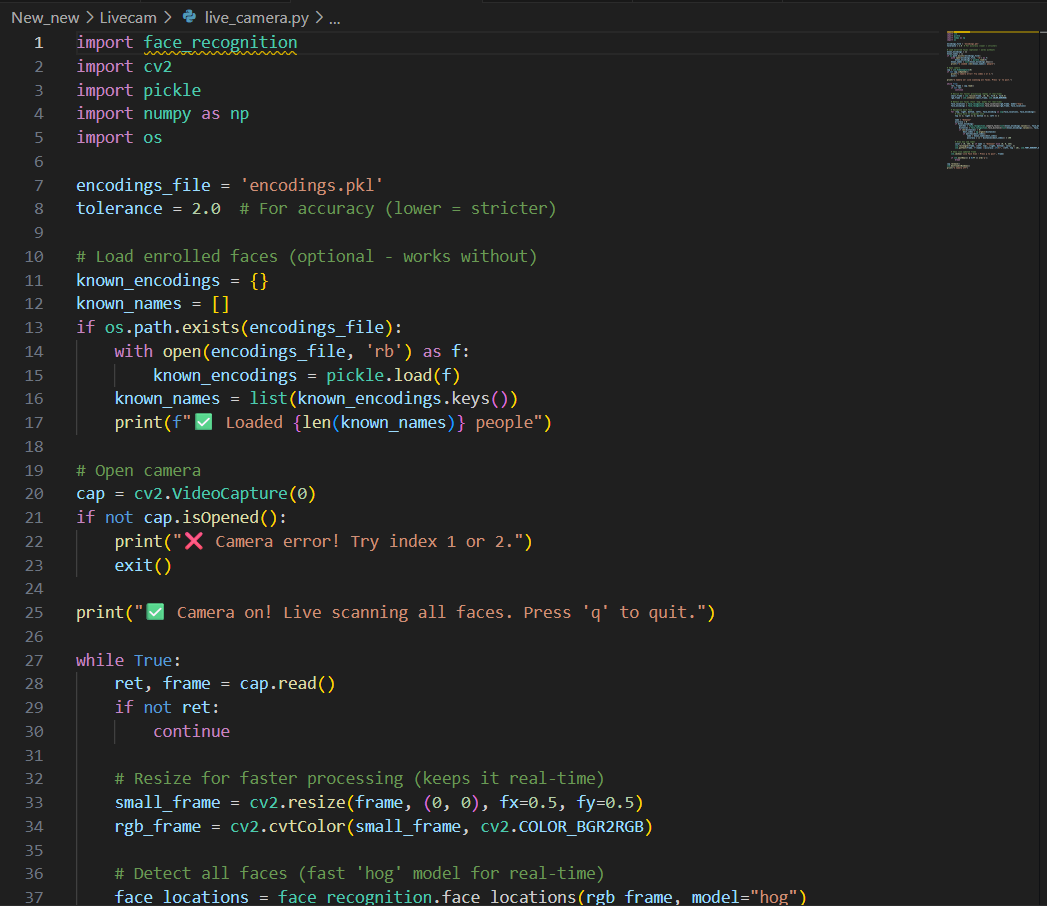Place cursor on tolerance value 2.0
Viewport: 1047px width, 906px height.
pyautogui.click(x=207, y=208)
